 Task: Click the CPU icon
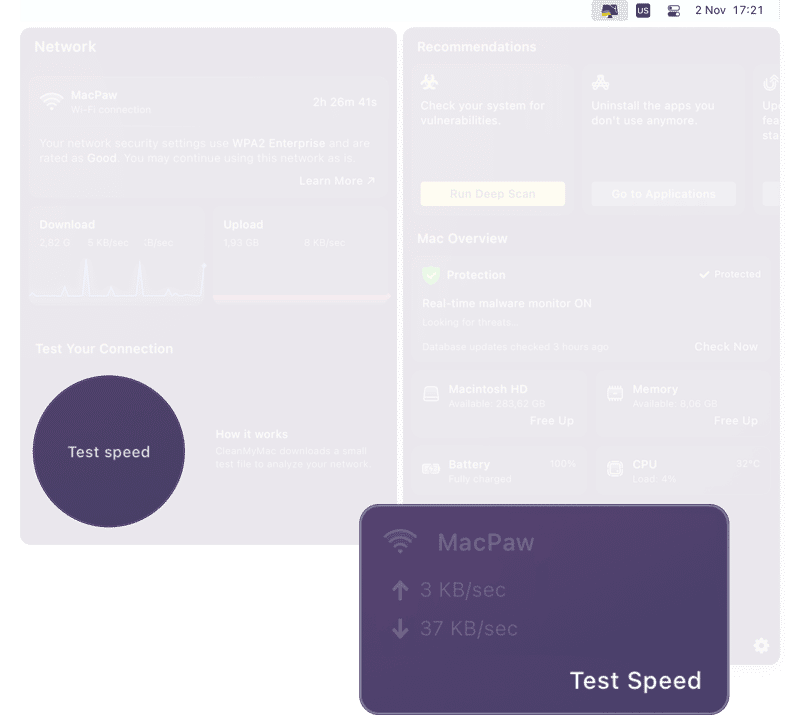[x=615, y=469]
